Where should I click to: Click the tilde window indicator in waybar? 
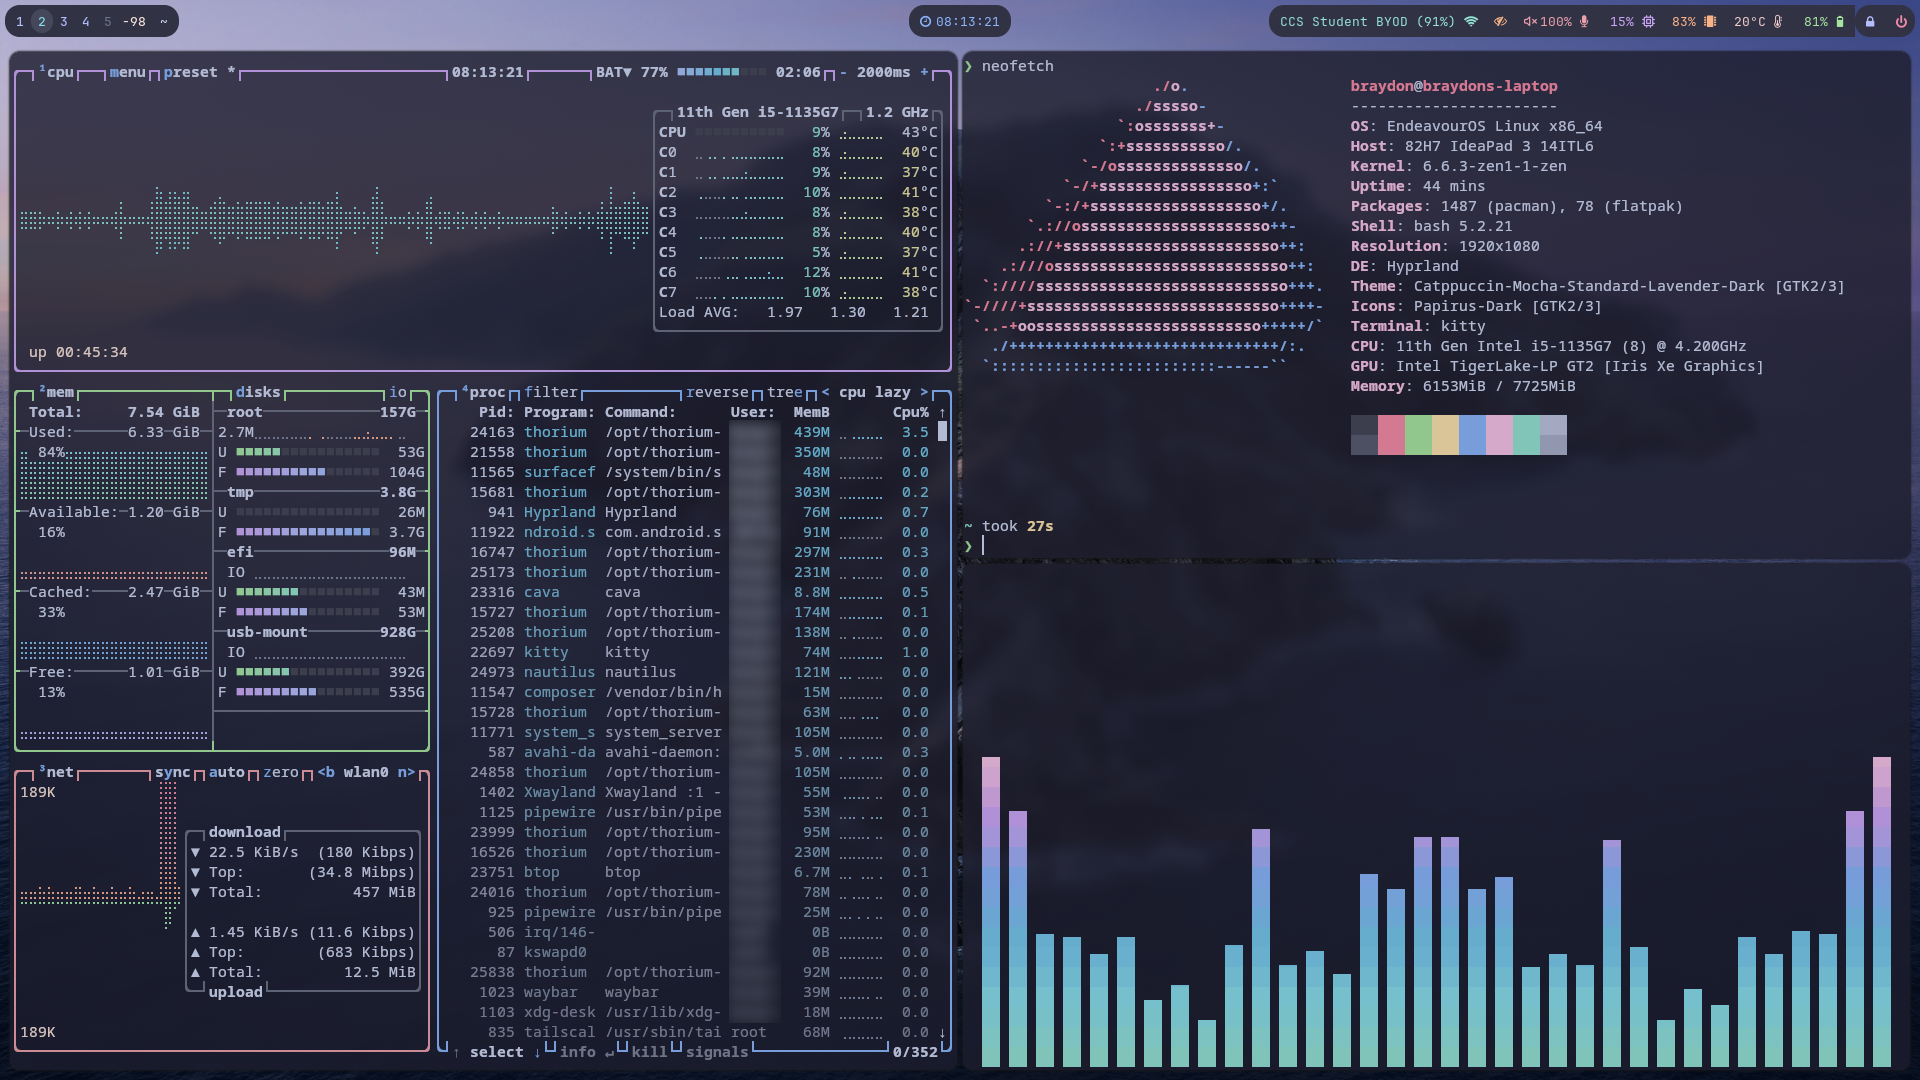click(163, 21)
